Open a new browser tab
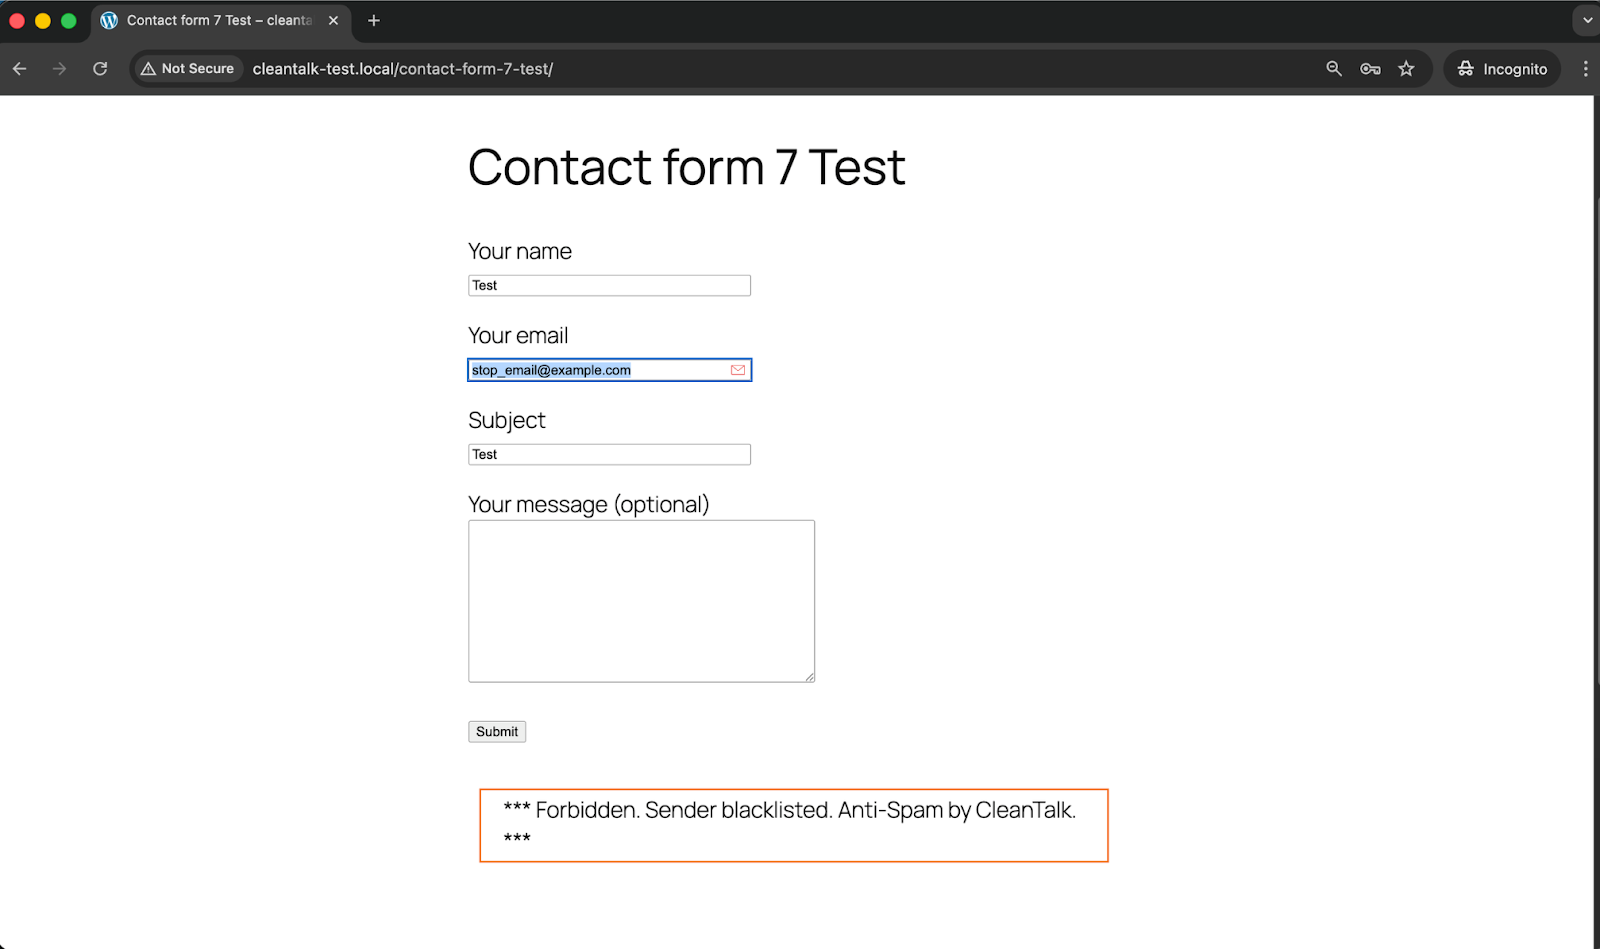 [374, 20]
